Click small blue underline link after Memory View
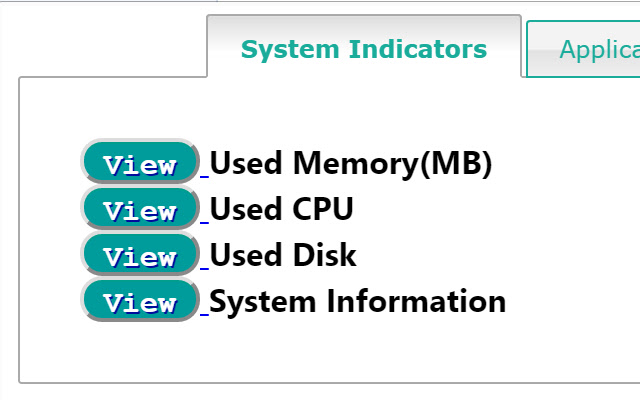Image resolution: width=640 pixels, height=400 pixels. coord(205,175)
